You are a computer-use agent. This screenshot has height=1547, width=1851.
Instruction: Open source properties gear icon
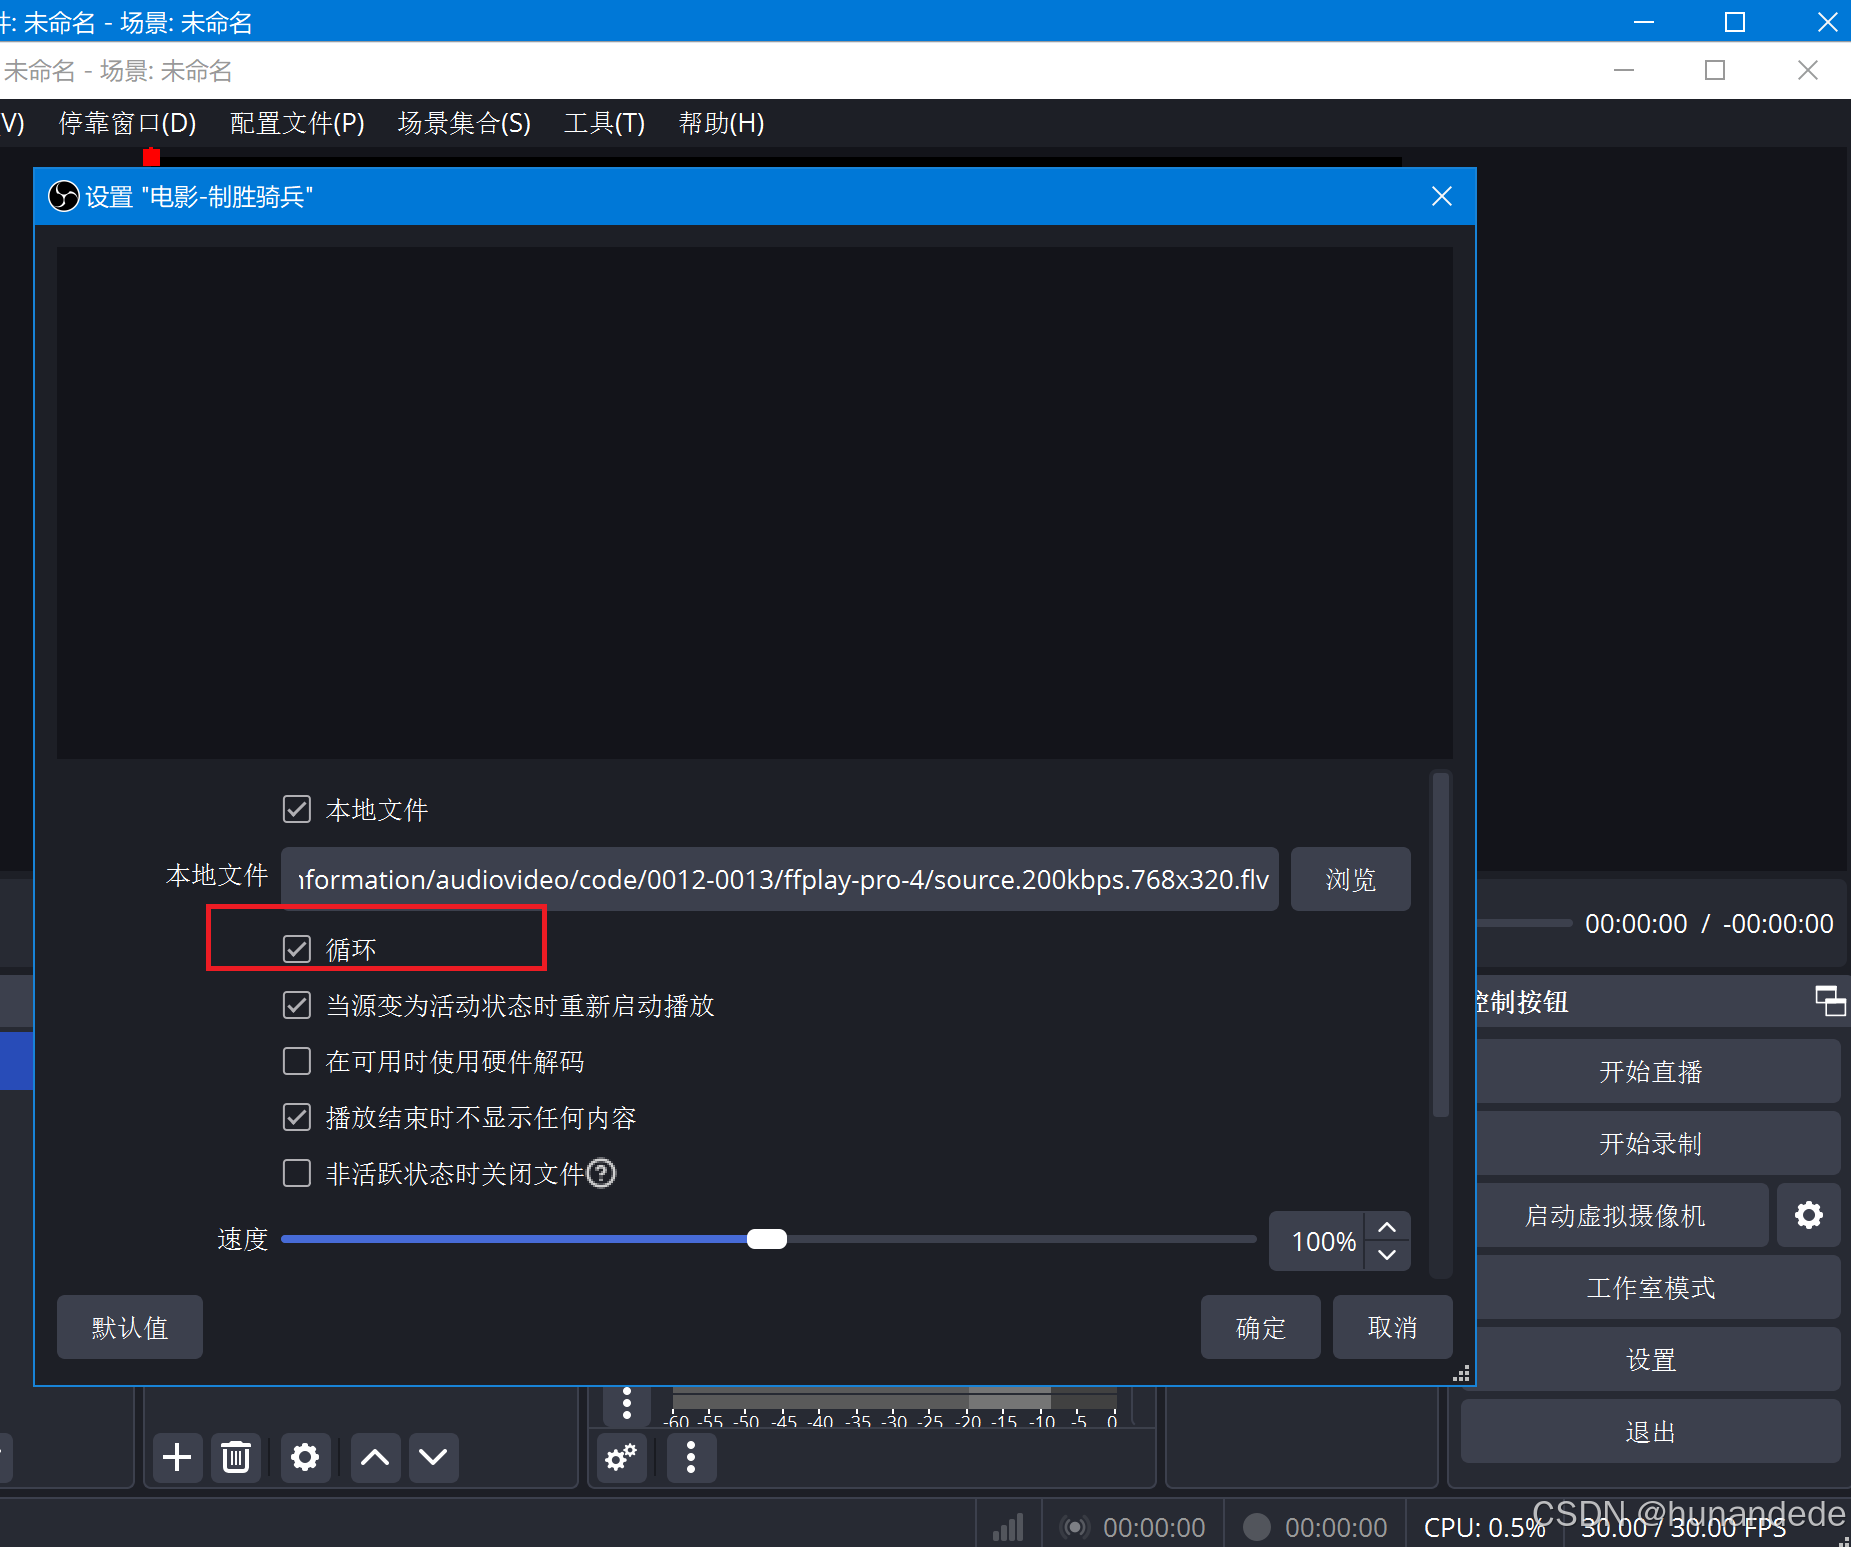coord(305,1457)
